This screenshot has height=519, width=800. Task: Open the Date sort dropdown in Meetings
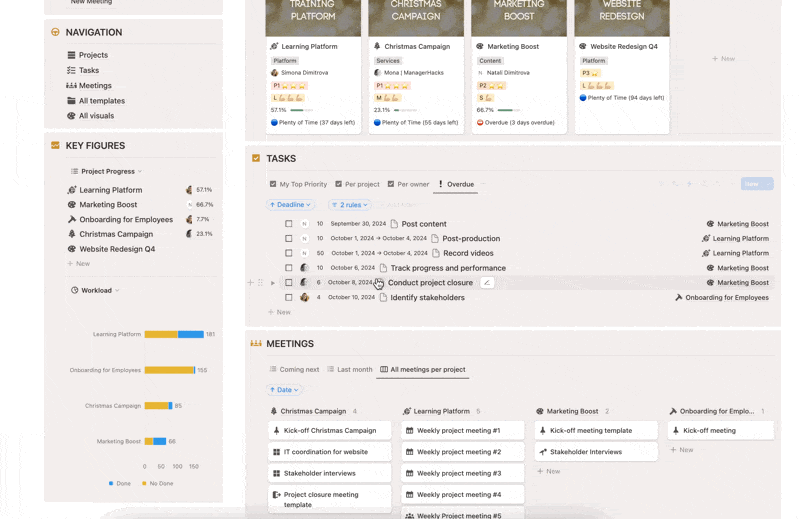click(x=284, y=390)
